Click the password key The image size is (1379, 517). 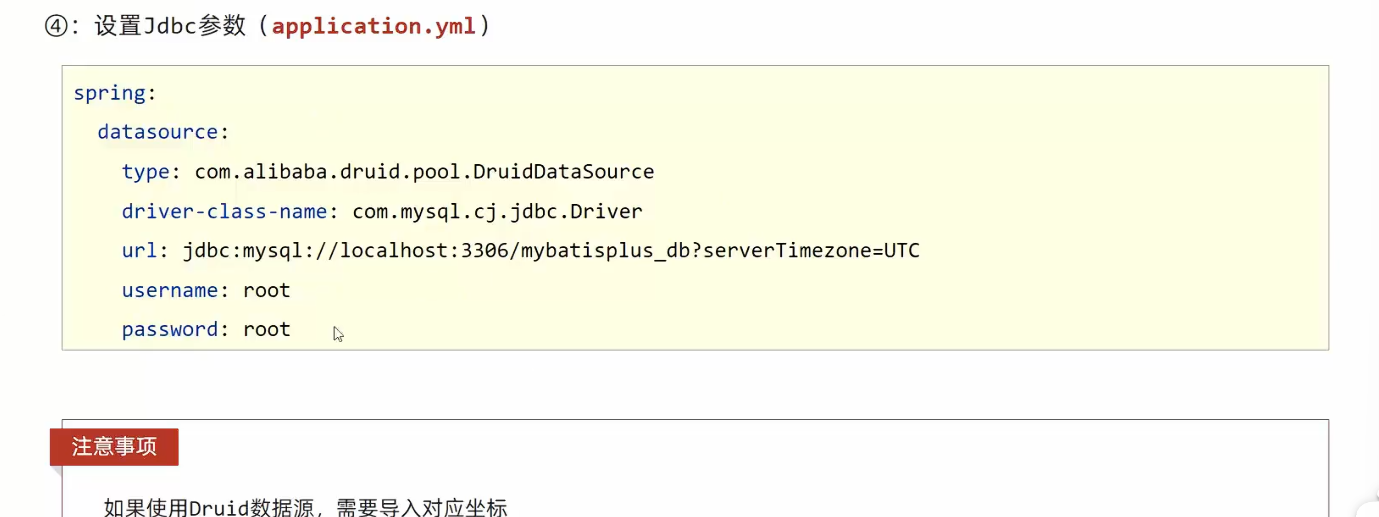pos(170,330)
